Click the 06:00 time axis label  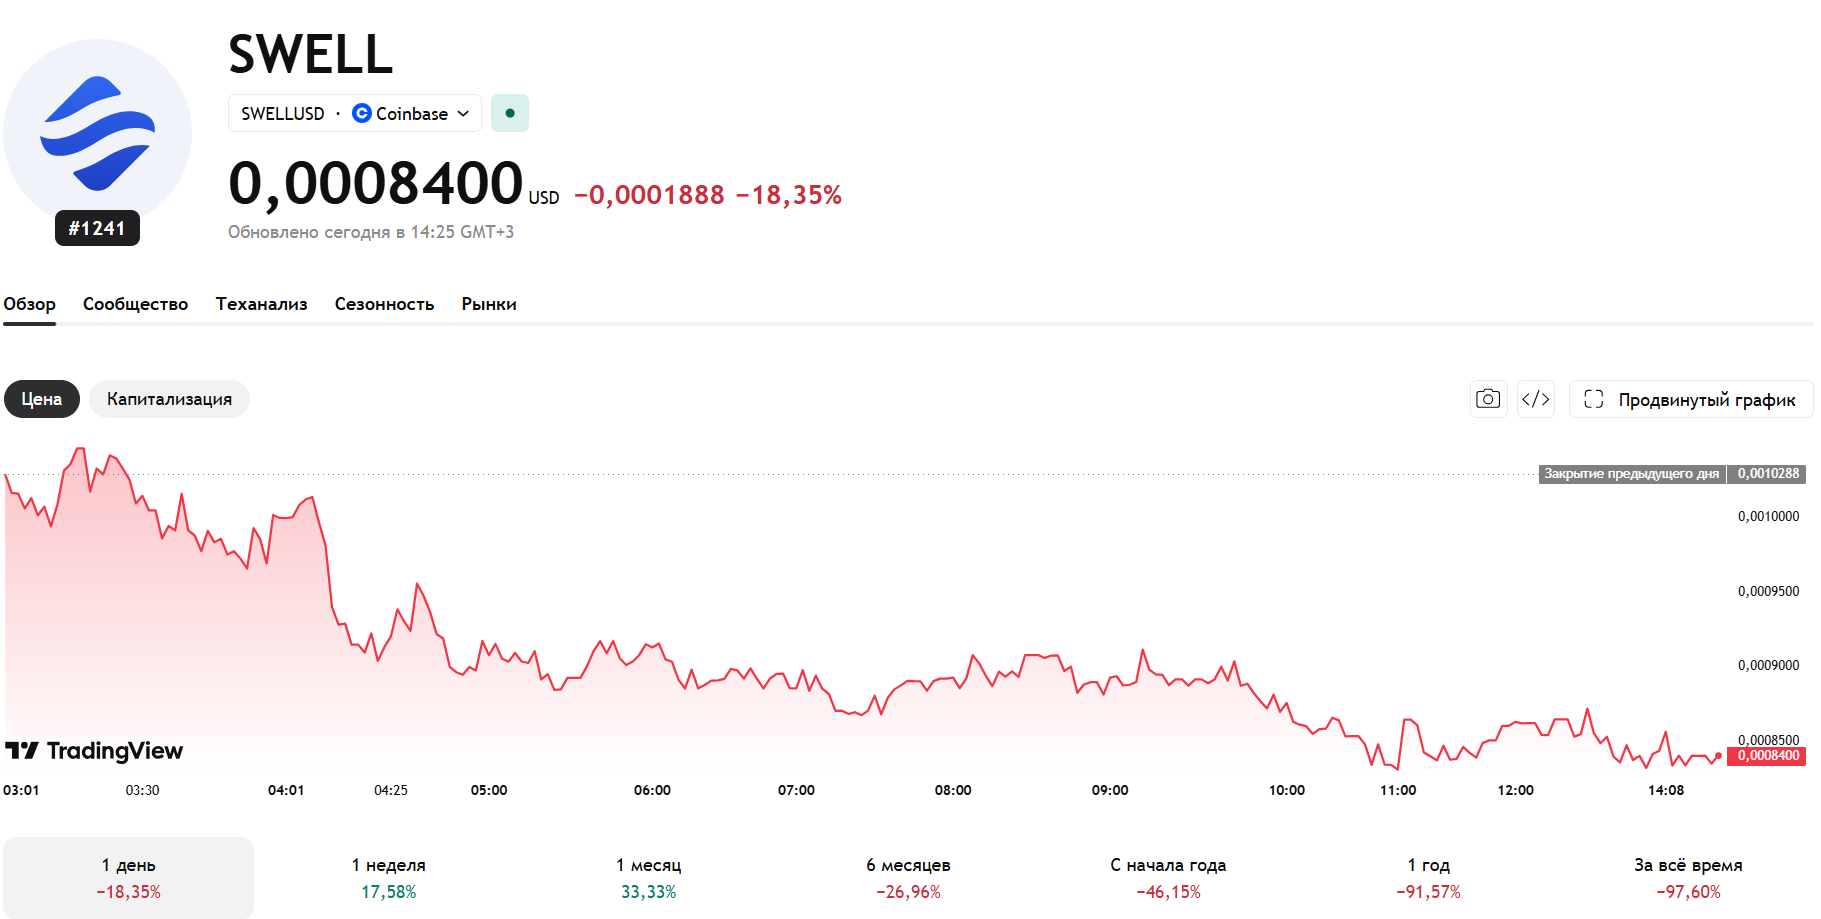coord(652,790)
